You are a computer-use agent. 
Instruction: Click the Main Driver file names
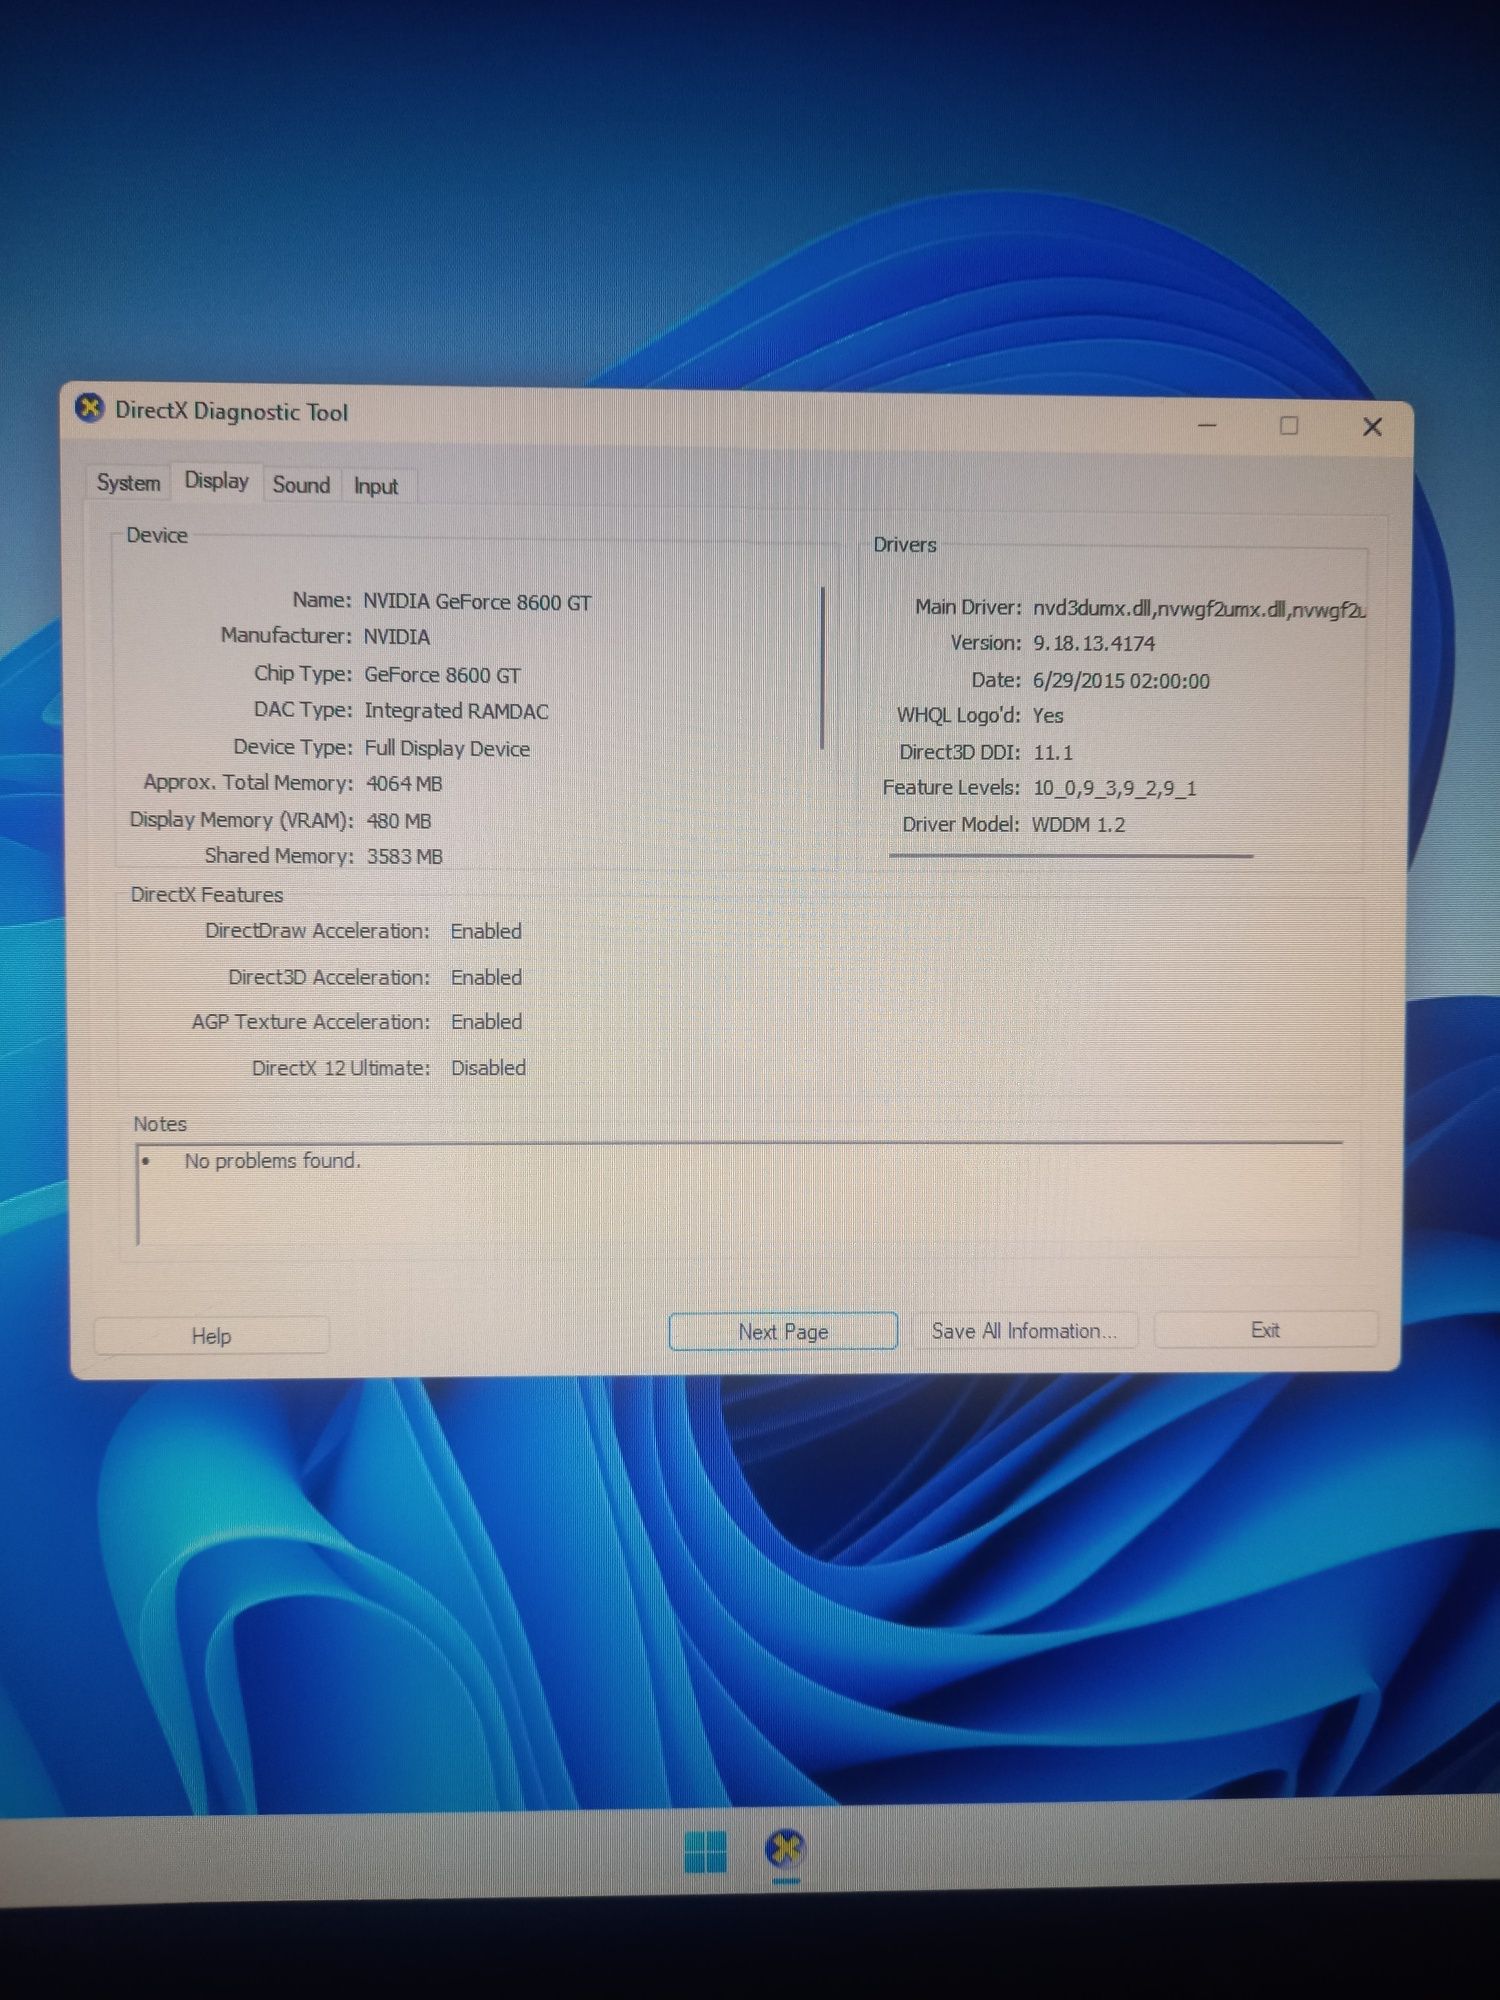1199,609
